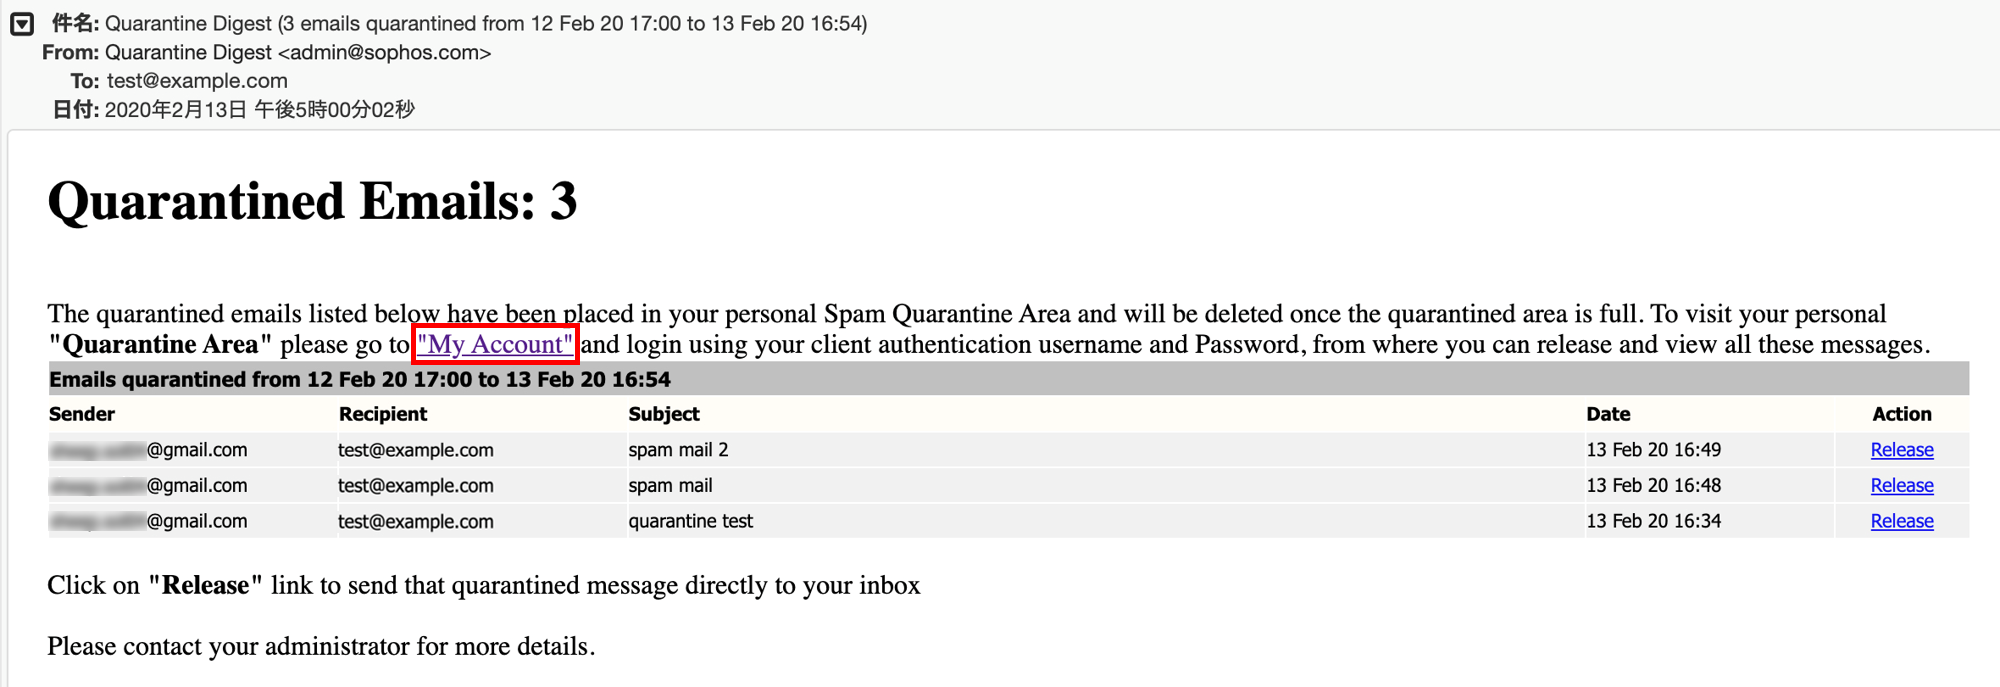Select sender address admin@sophos.com in header
Image resolution: width=2000 pixels, height=687 pixels.
385,53
